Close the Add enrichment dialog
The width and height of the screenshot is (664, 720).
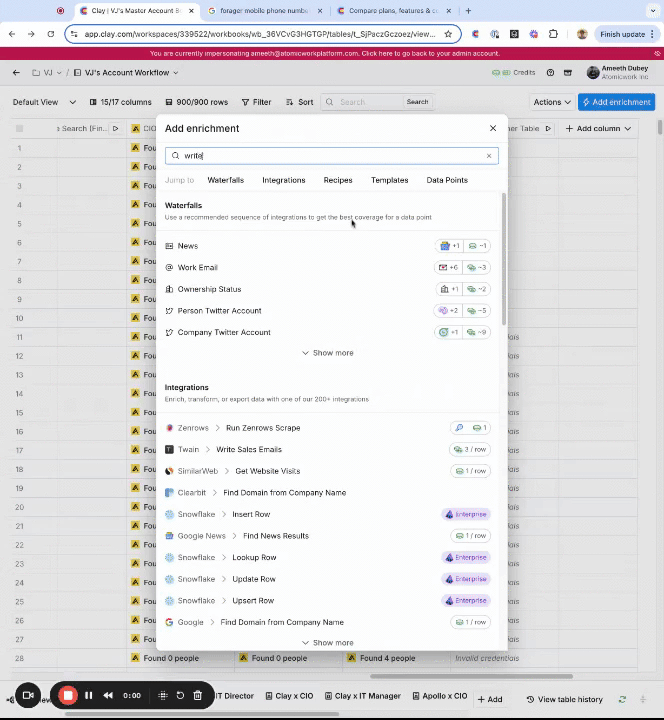[492, 128]
